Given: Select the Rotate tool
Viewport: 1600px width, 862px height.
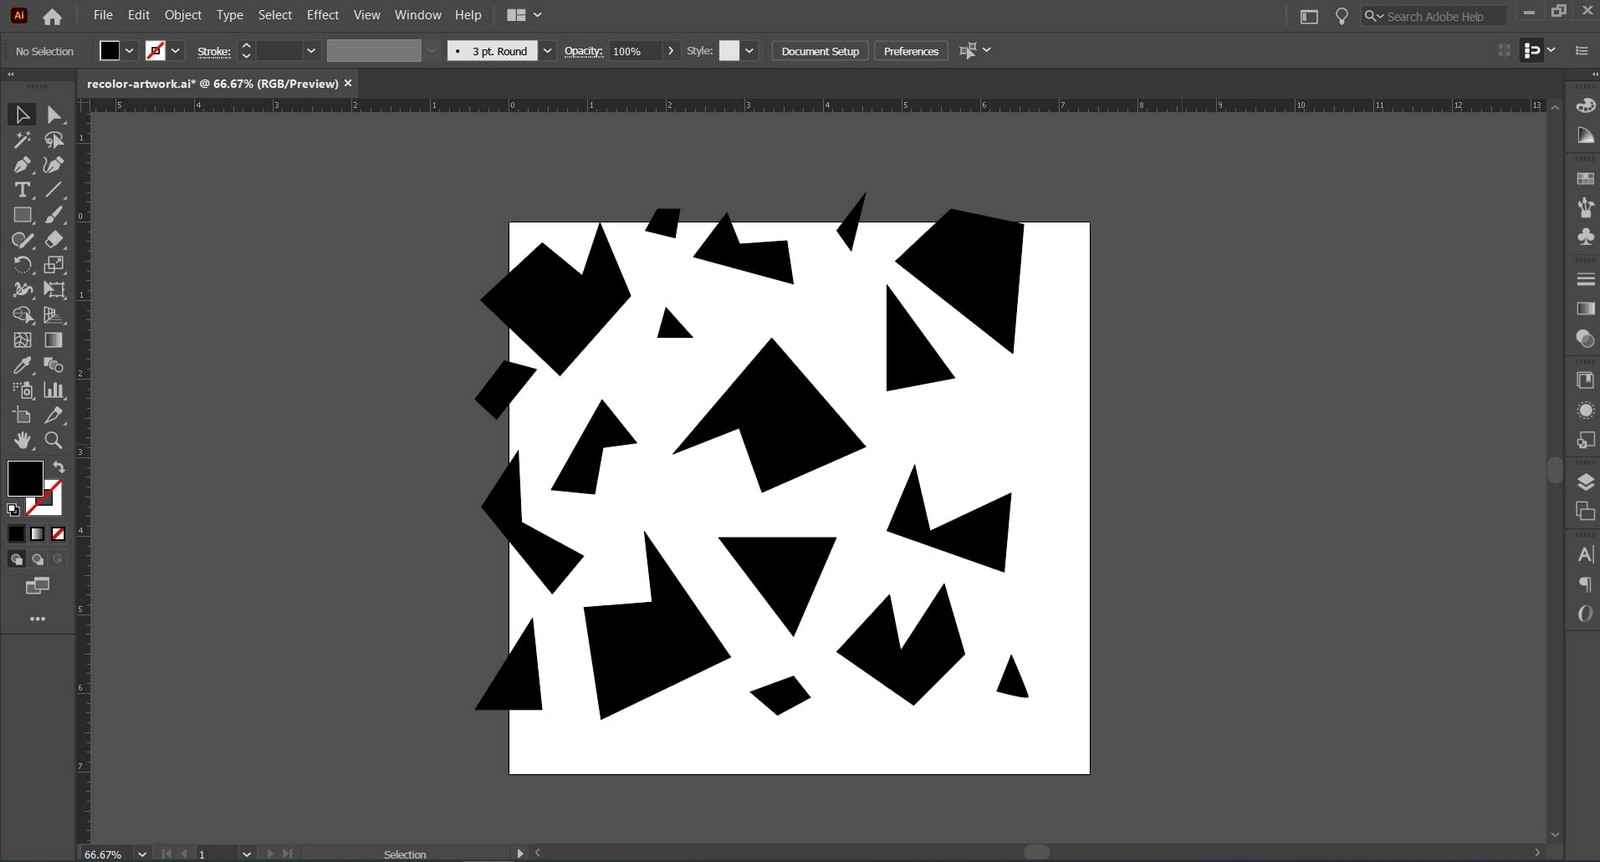Looking at the screenshot, I should tap(22, 265).
